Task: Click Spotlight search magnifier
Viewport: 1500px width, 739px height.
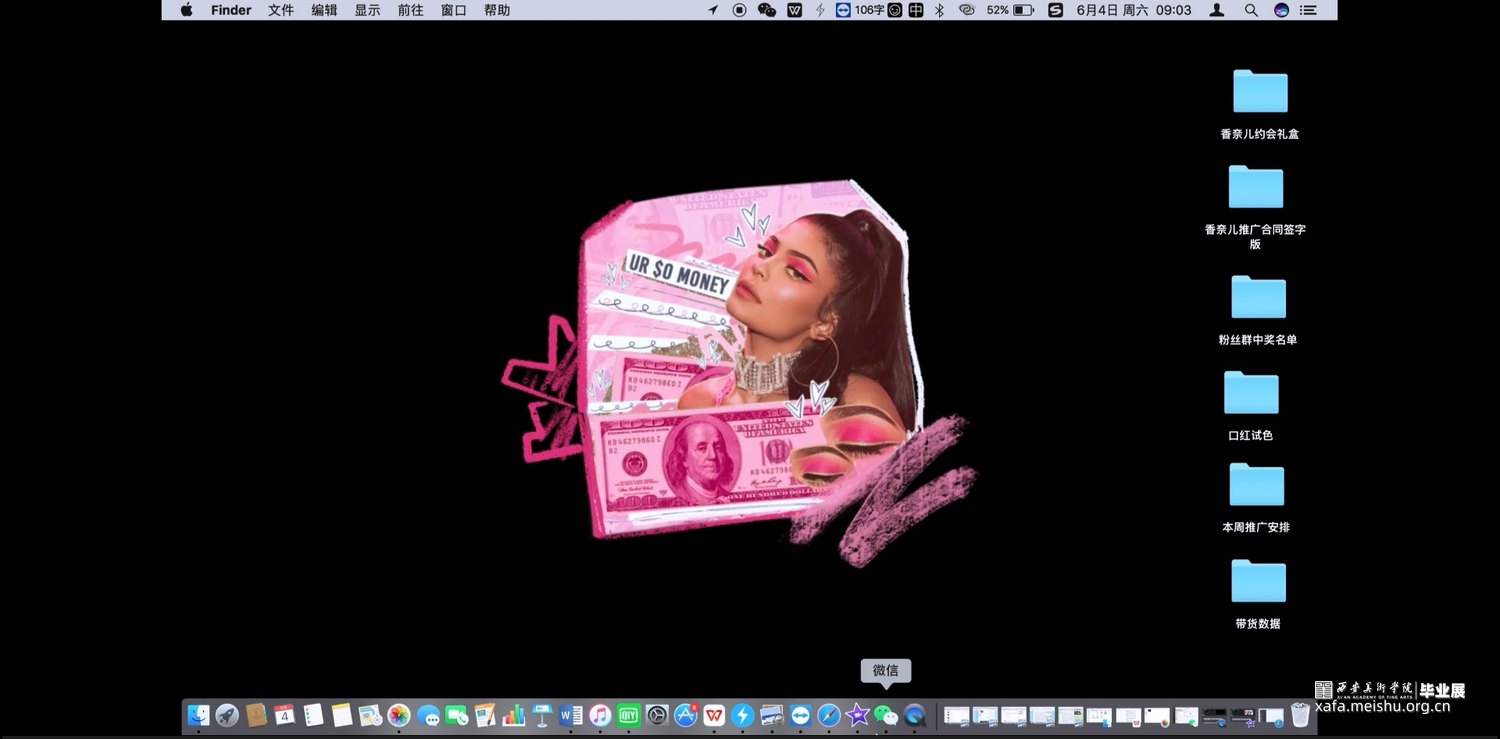Action: click(x=1251, y=10)
